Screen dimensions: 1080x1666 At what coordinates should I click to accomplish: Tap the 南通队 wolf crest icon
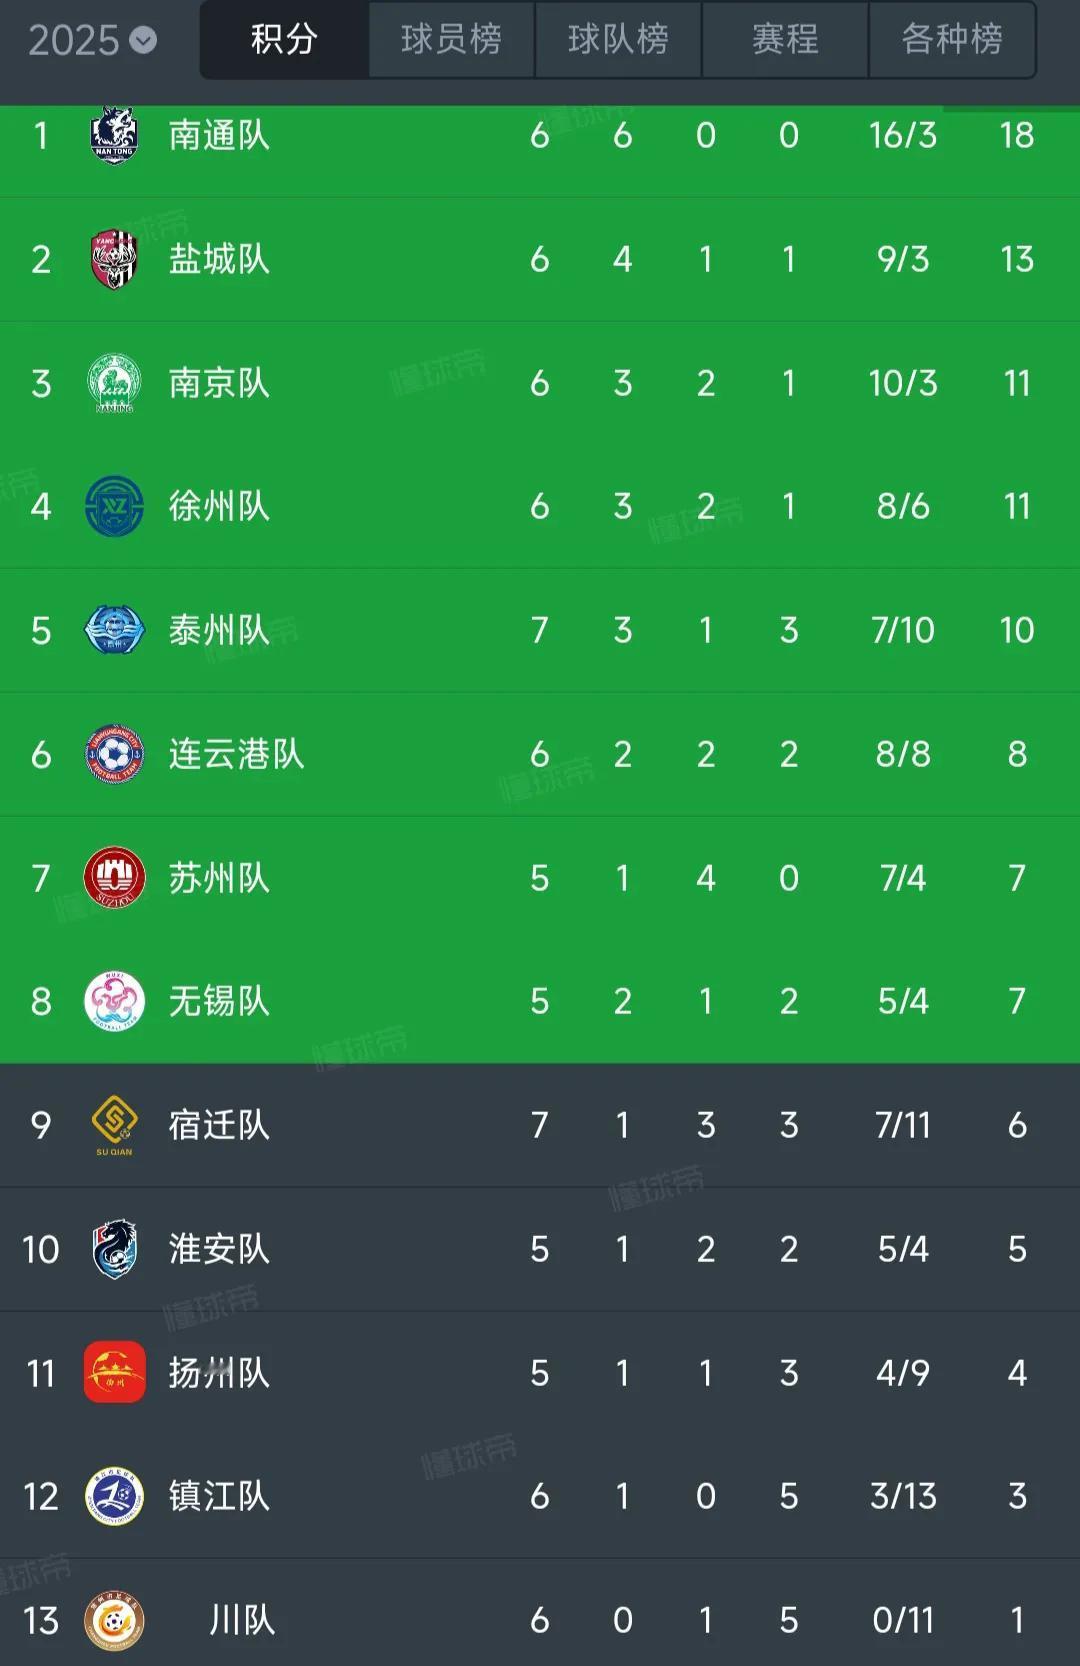(x=114, y=135)
